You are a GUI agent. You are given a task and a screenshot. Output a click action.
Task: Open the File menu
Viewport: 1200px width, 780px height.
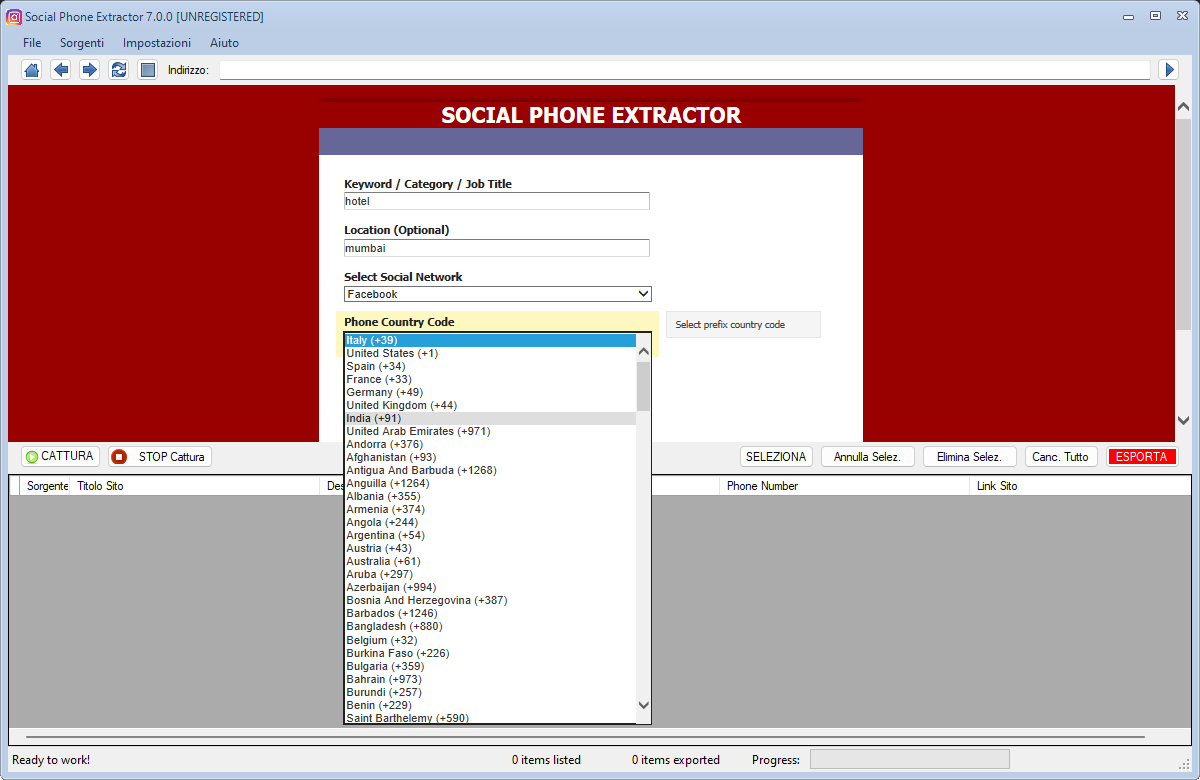tap(32, 43)
